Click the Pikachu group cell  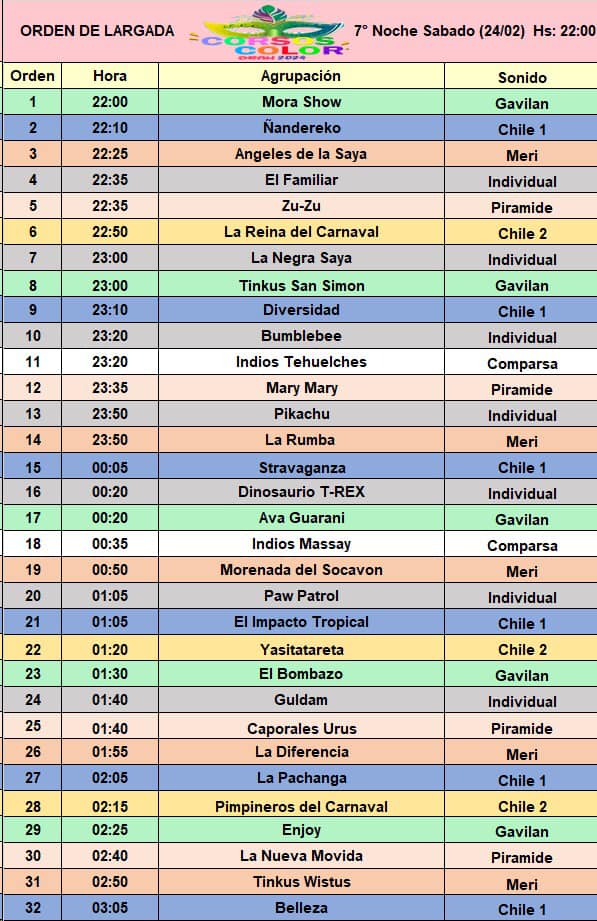click(301, 414)
